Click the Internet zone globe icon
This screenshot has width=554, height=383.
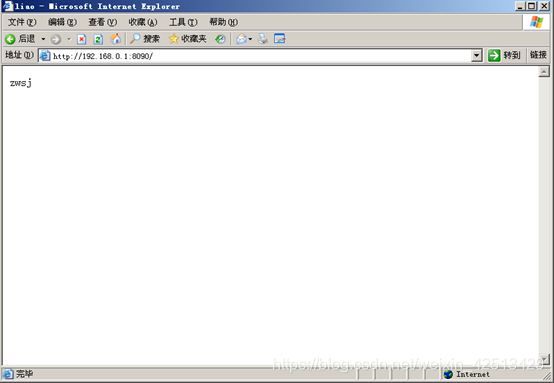click(x=448, y=374)
